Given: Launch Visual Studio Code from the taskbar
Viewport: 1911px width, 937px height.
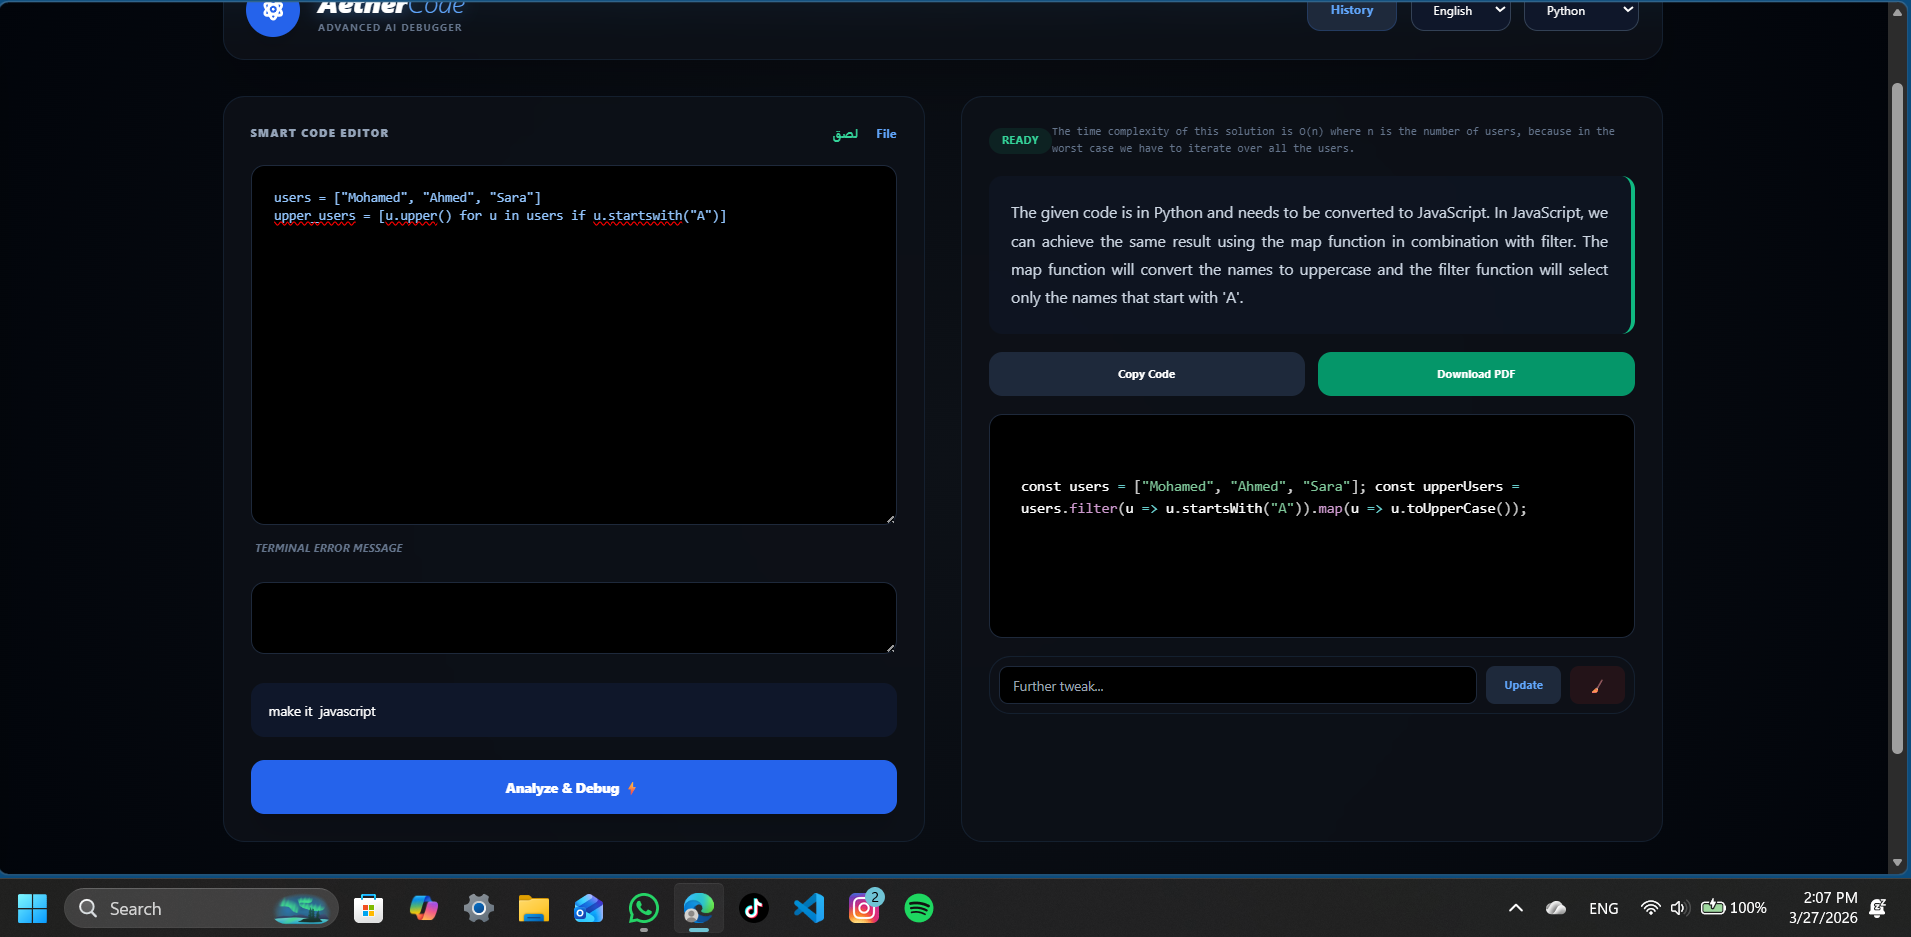Looking at the screenshot, I should (x=809, y=908).
